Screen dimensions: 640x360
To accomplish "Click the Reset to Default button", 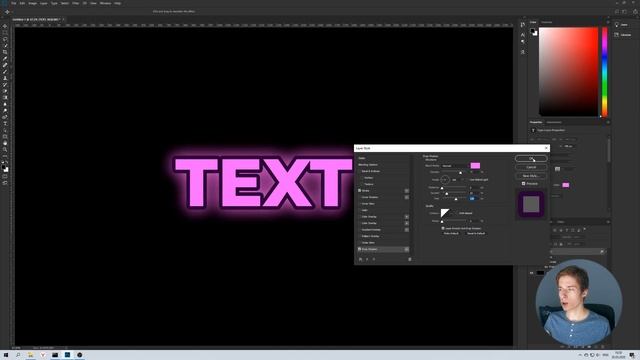I will click(x=476, y=233).
